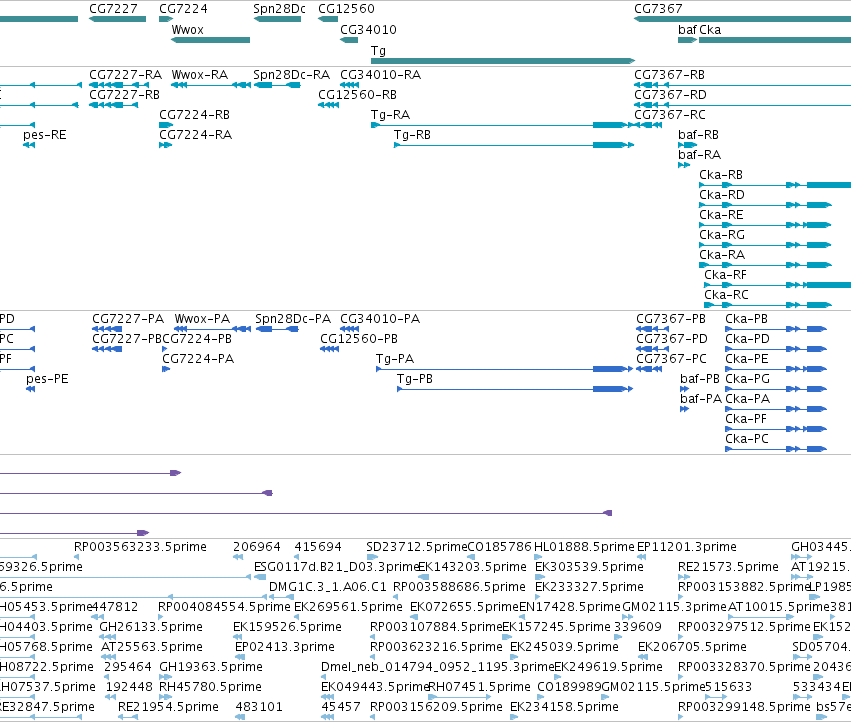Click the Cka gene label

(x=710, y=30)
